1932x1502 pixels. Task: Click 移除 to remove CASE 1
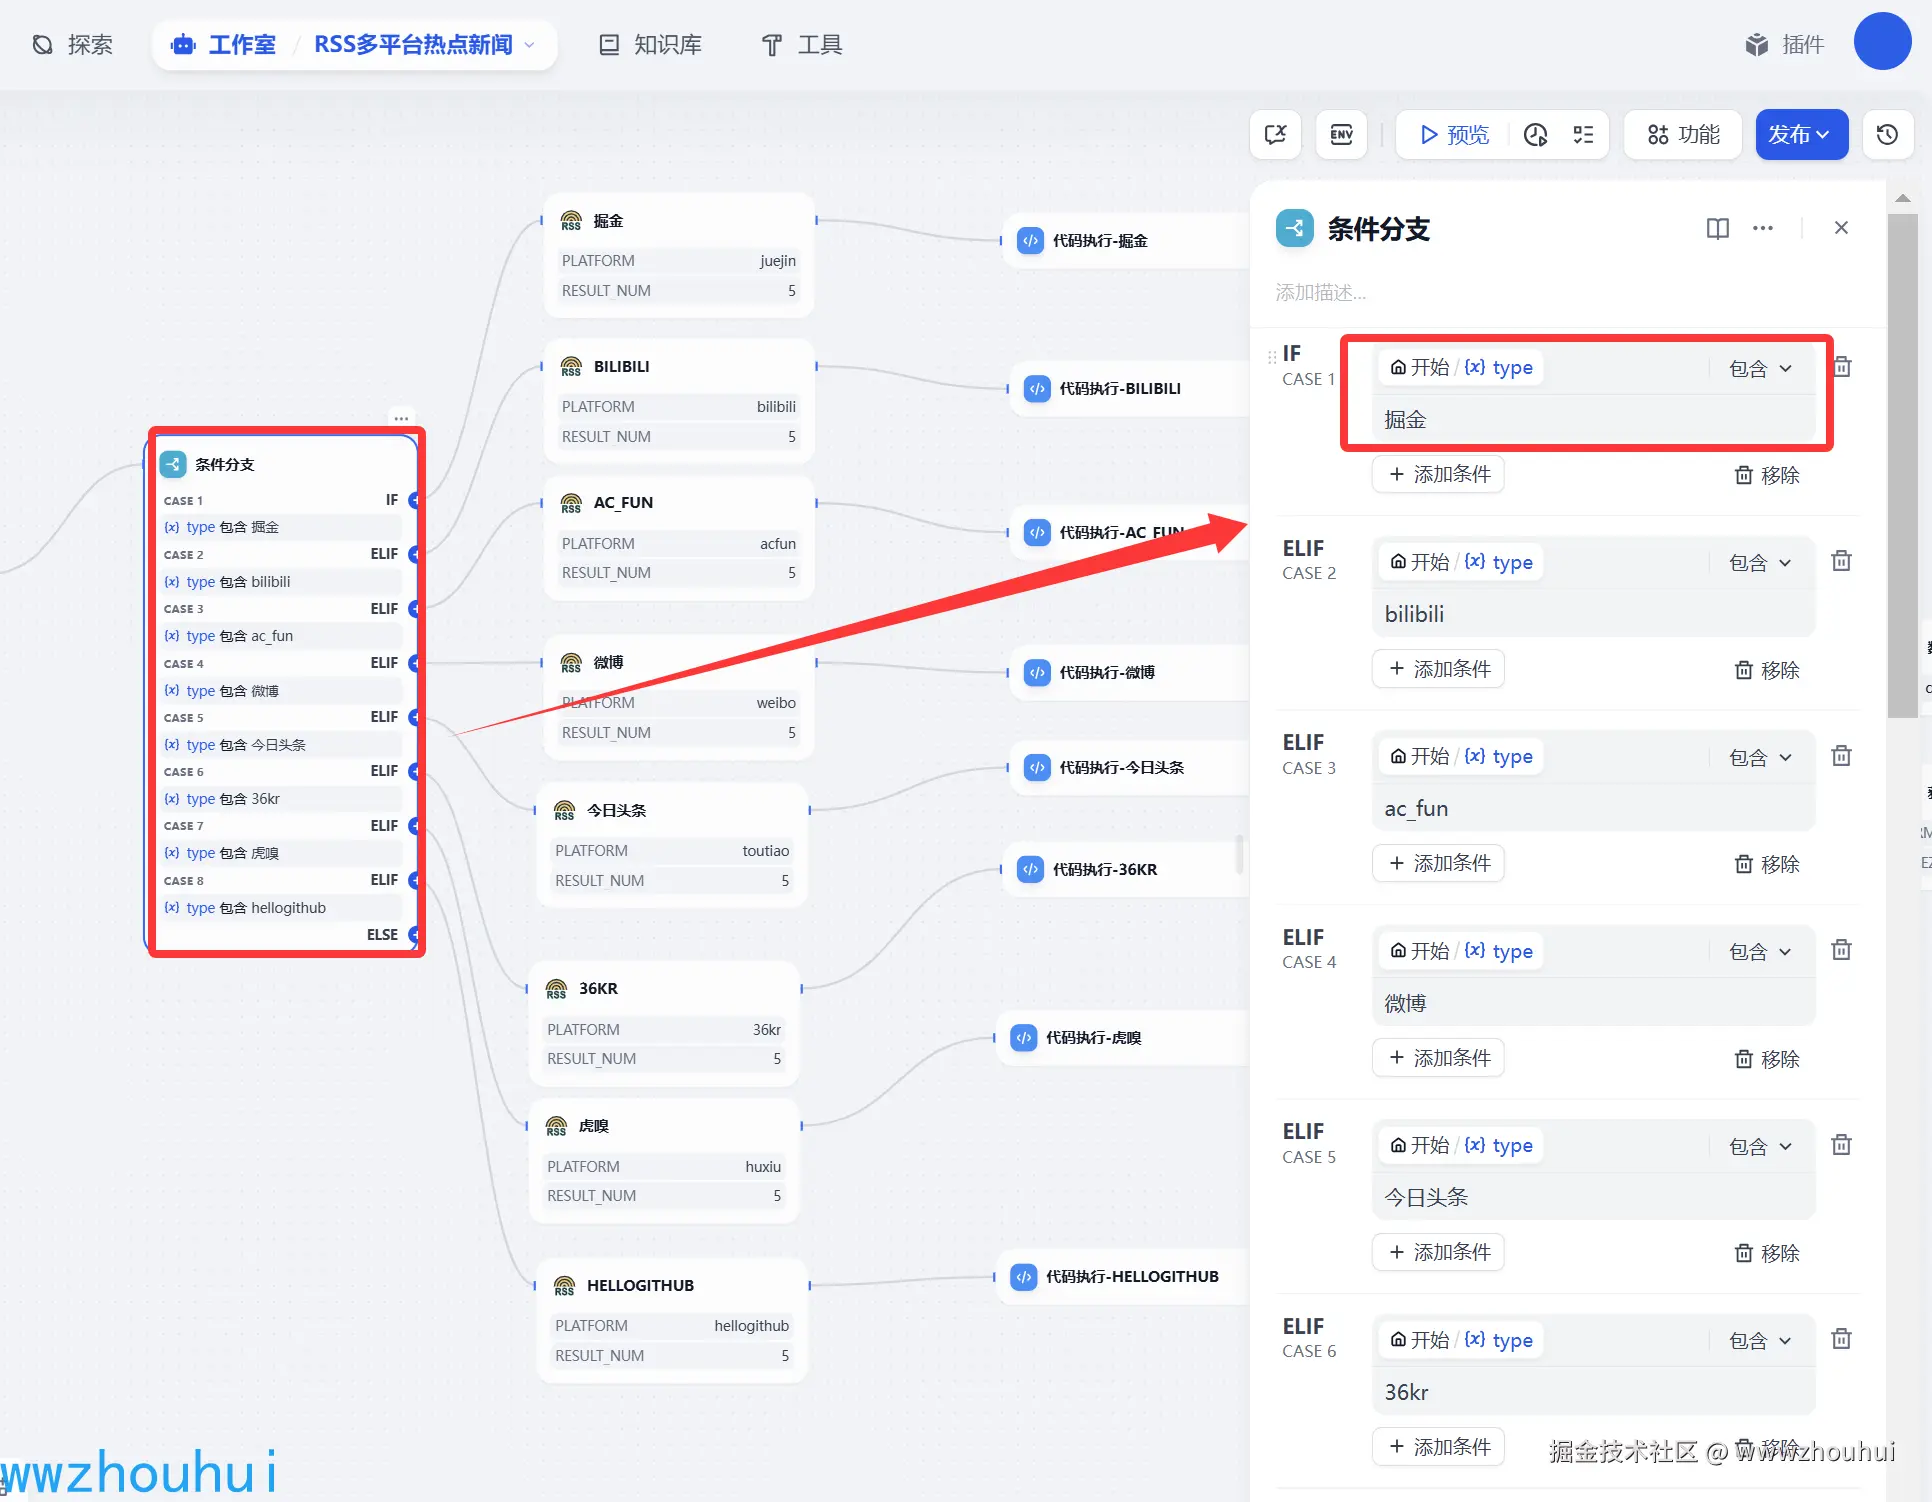tap(1767, 475)
